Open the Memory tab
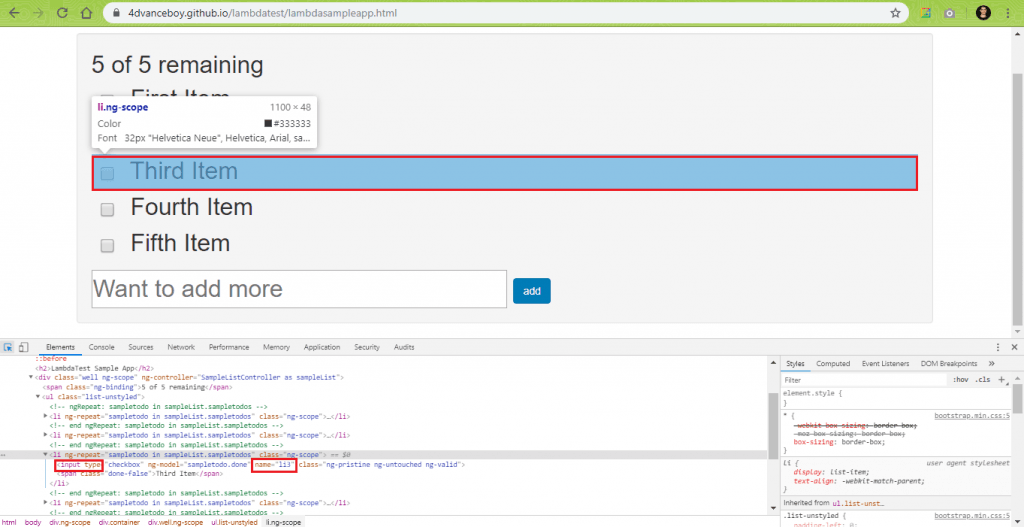 pos(276,347)
